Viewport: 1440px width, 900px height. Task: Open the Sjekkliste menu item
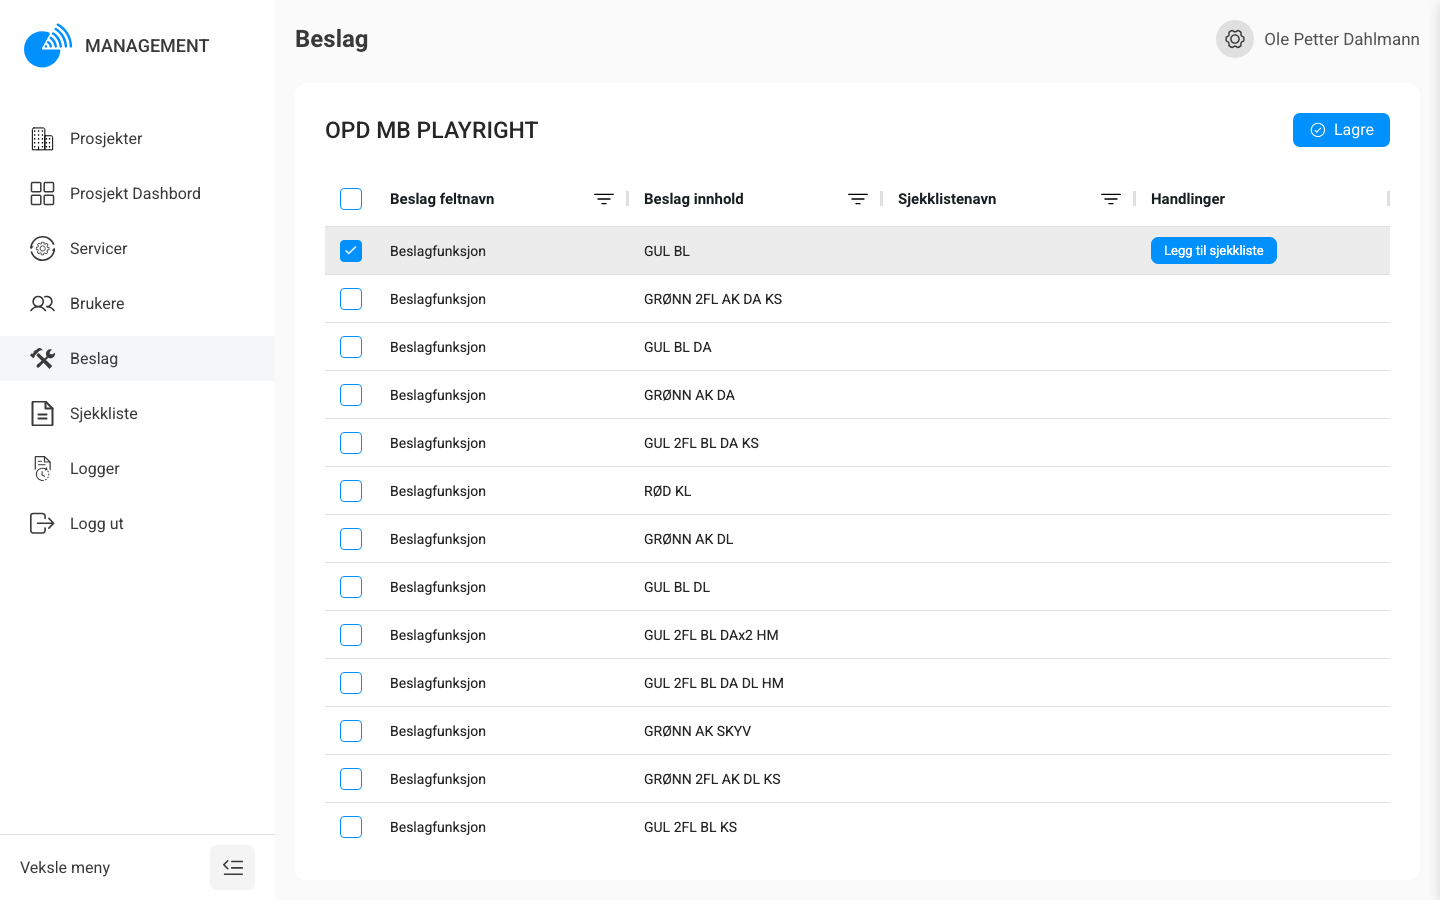pyautogui.click(x=137, y=414)
